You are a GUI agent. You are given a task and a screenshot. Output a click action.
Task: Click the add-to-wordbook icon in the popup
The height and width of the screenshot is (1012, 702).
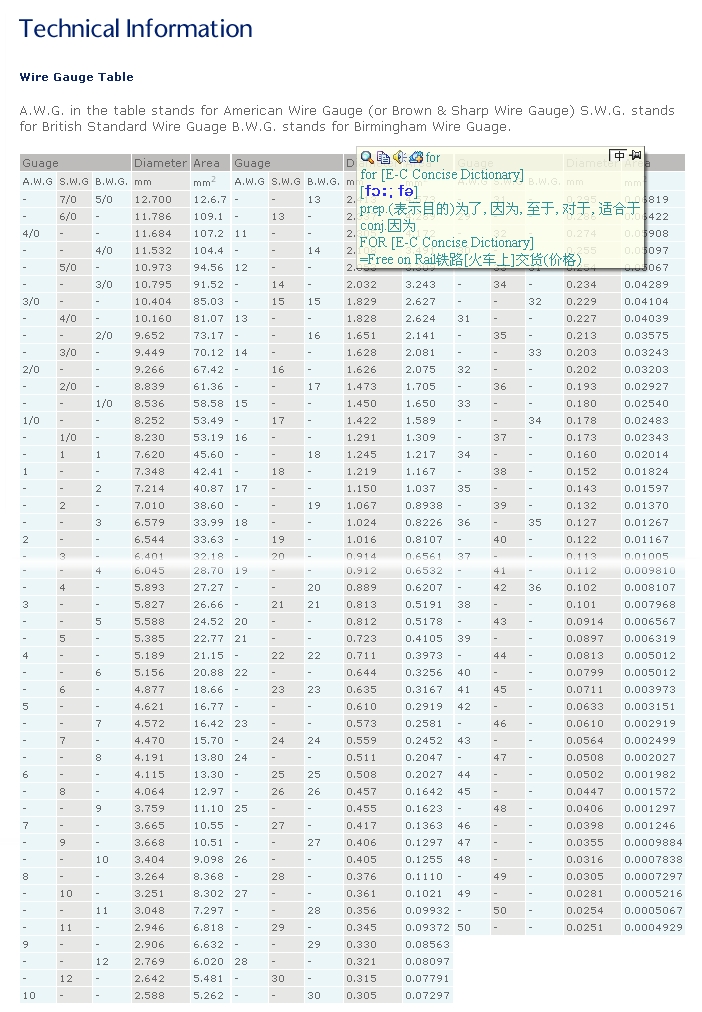pyautogui.click(x=416, y=157)
